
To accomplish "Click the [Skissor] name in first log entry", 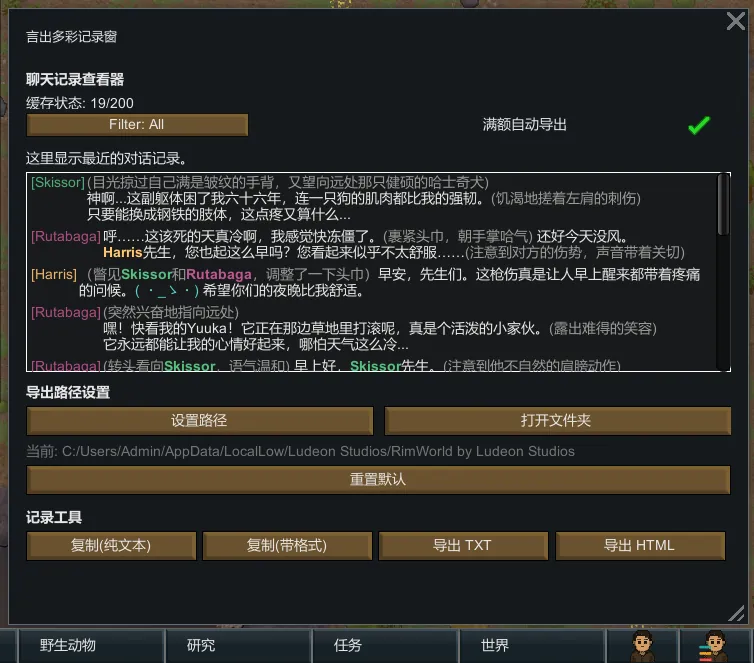I will pos(58,183).
